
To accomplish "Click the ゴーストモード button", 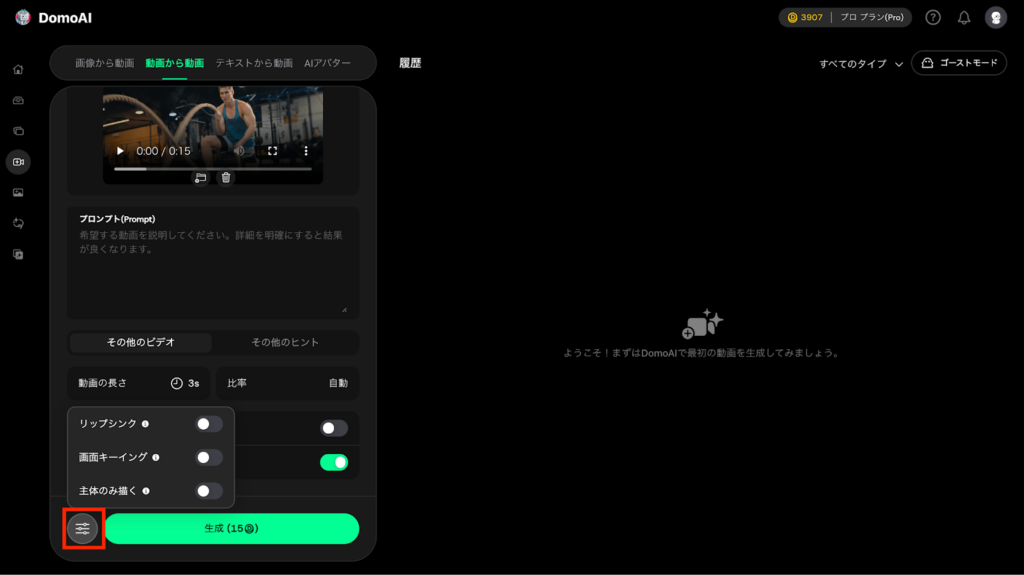I will [958, 63].
